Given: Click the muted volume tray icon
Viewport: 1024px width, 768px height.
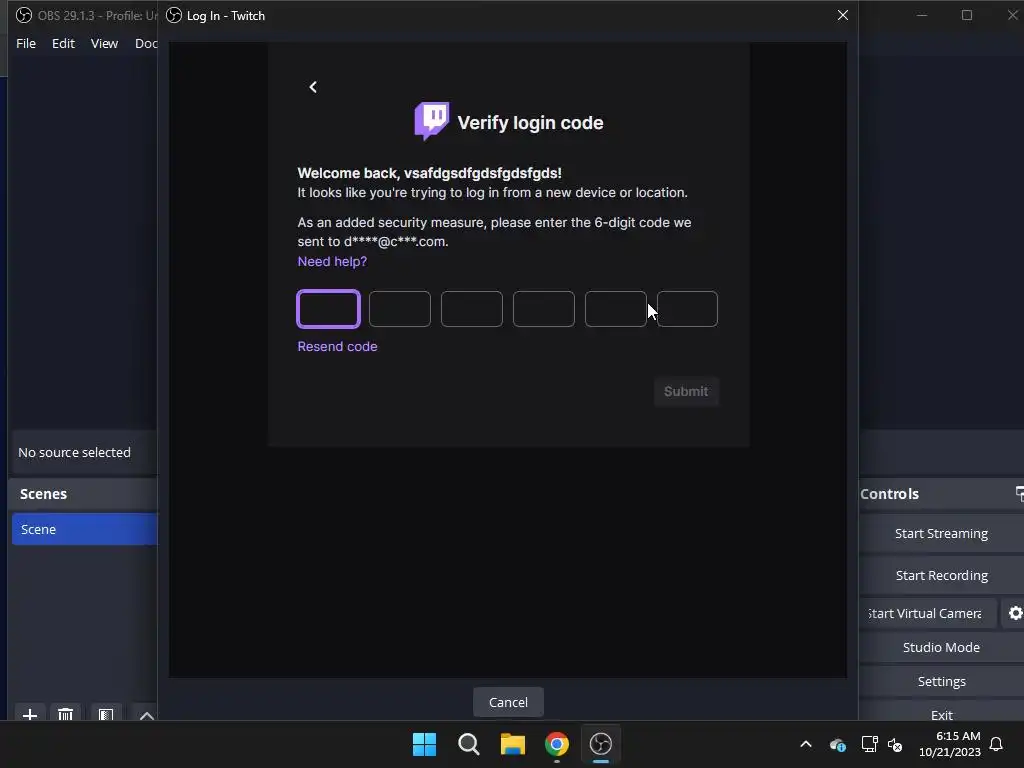Looking at the screenshot, I should click(x=895, y=744).
